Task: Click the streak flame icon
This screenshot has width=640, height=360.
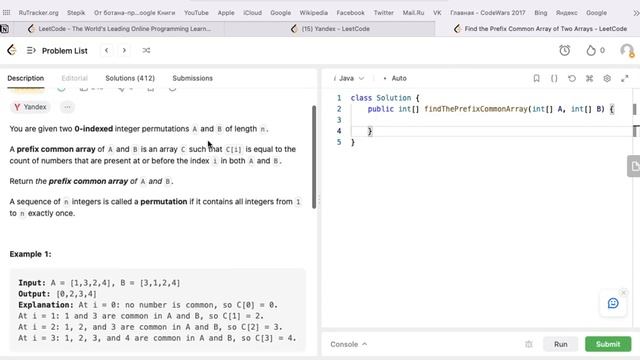Action: tap(591, 50)
